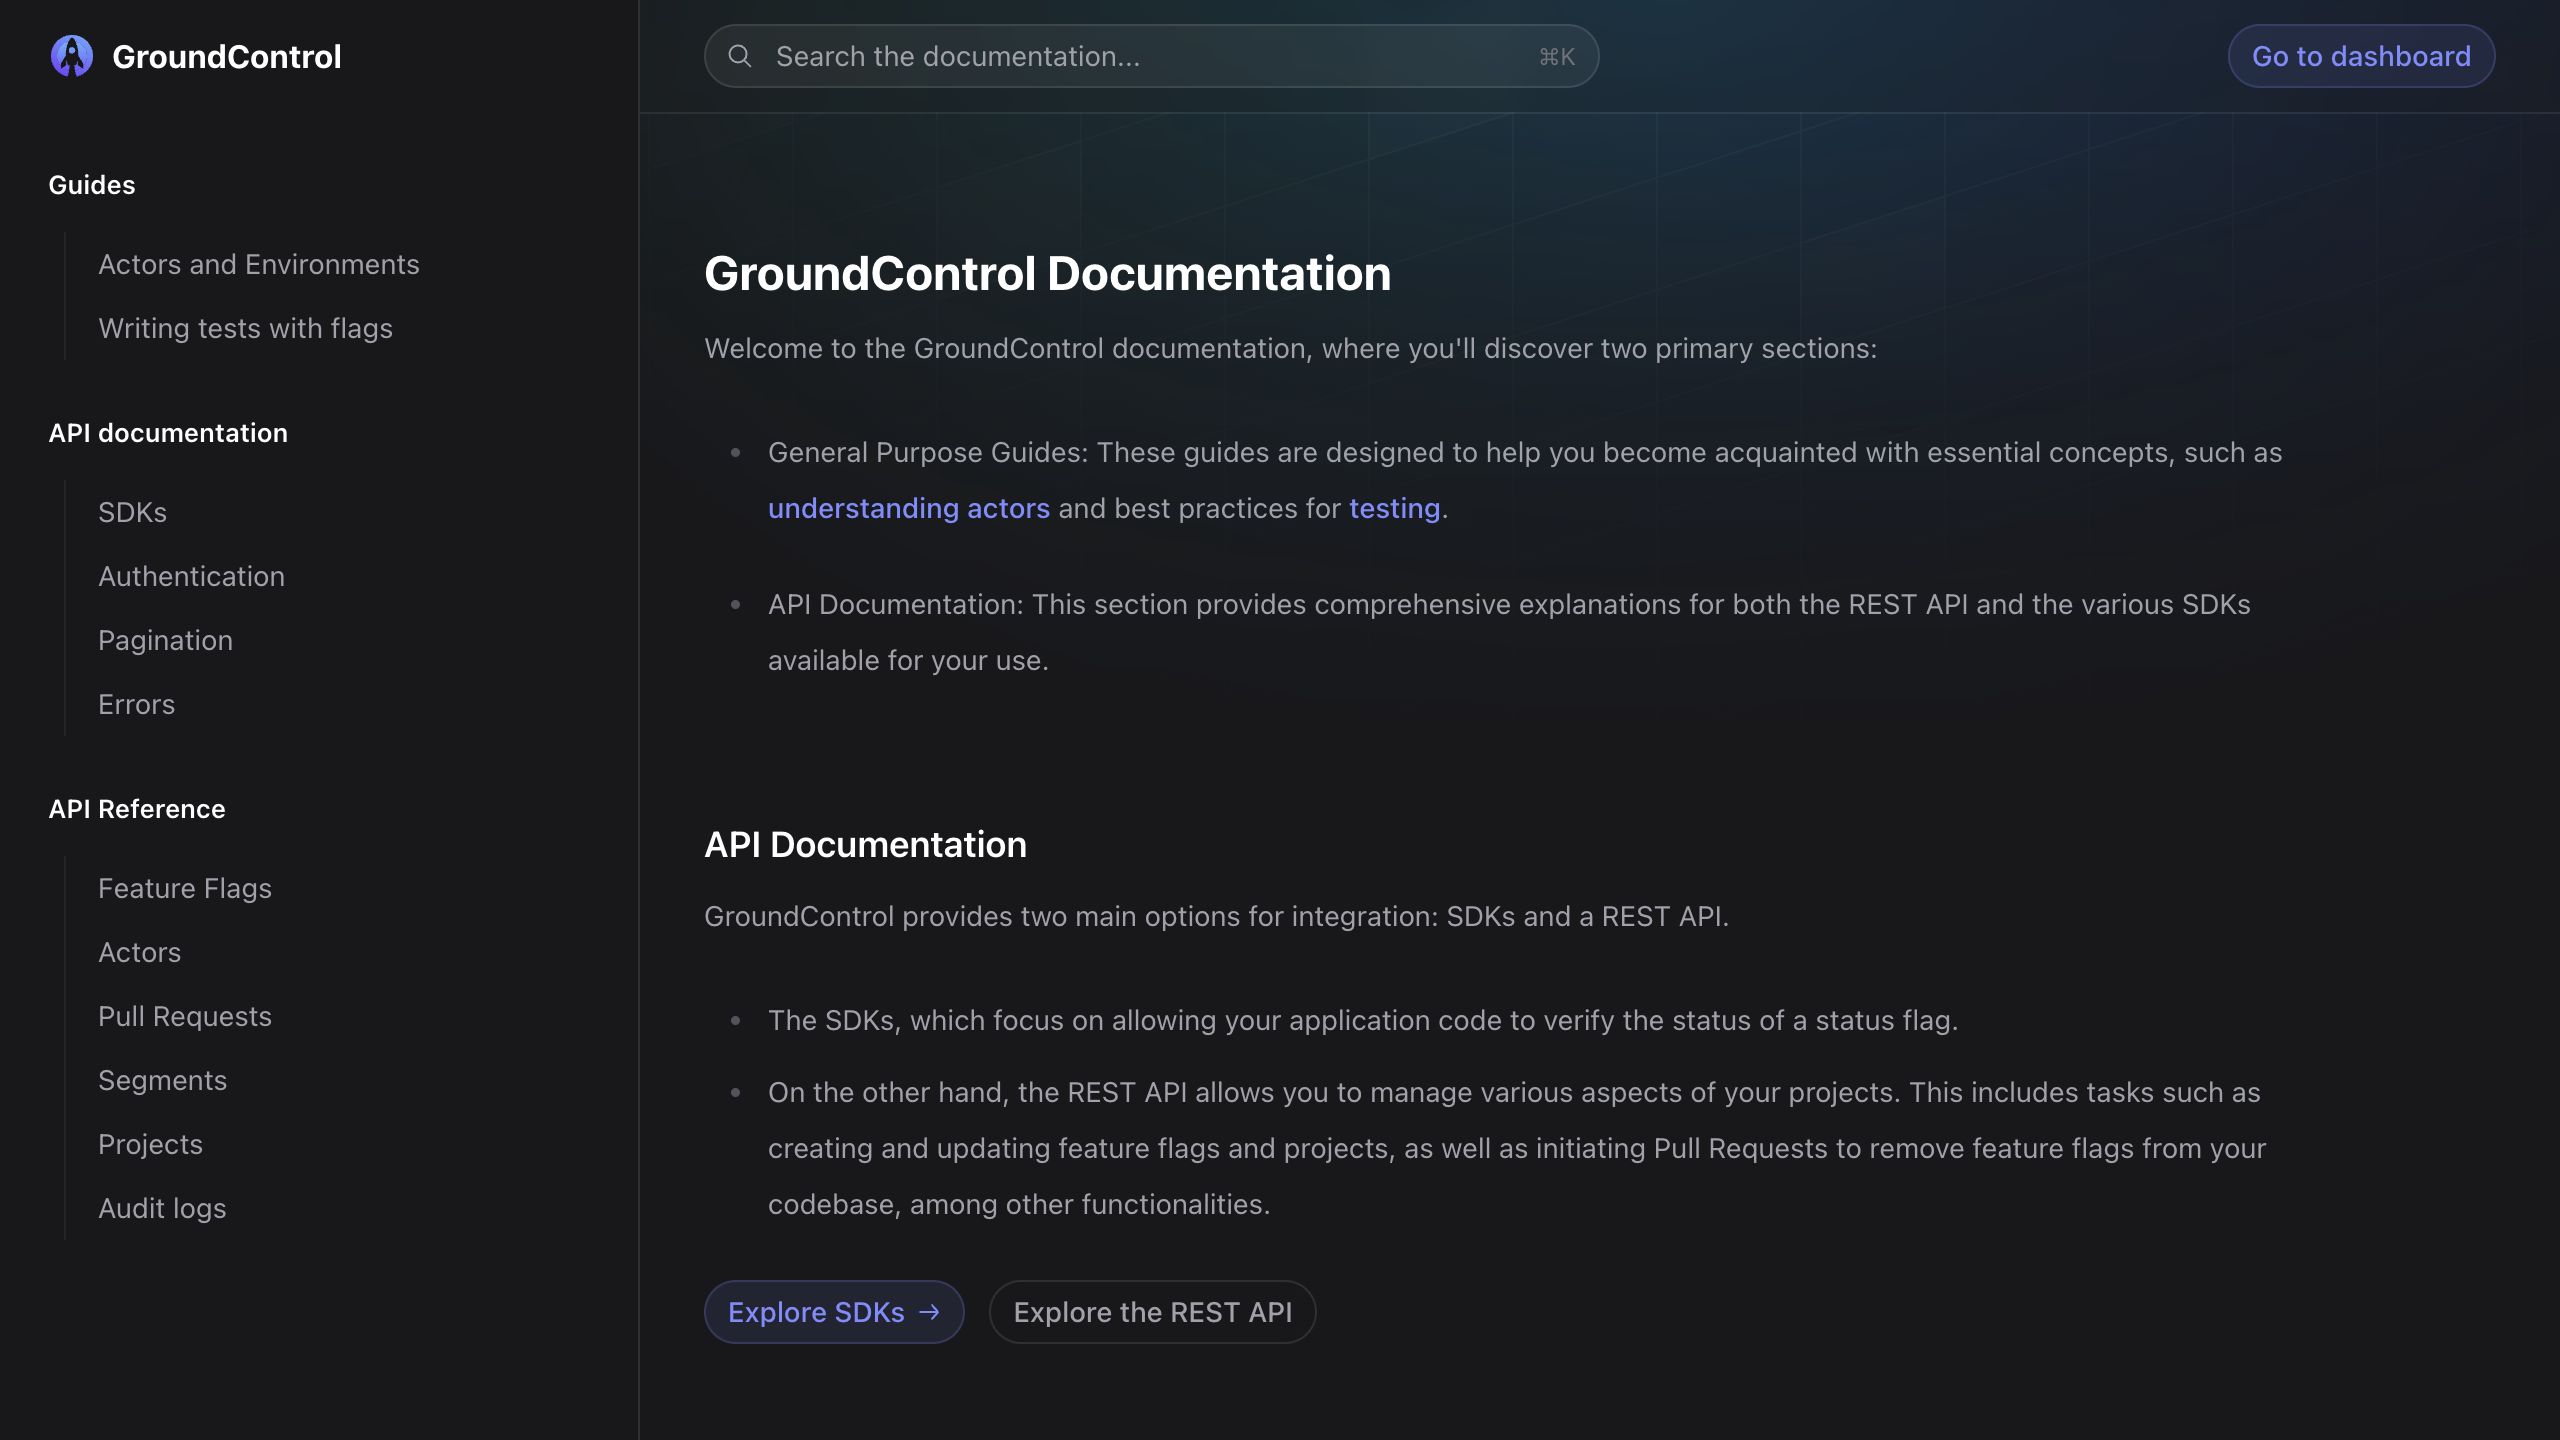Viewport: 2560px width, 1440px height.
Task: Open Pull Requests reference page
Action: 185,1016
